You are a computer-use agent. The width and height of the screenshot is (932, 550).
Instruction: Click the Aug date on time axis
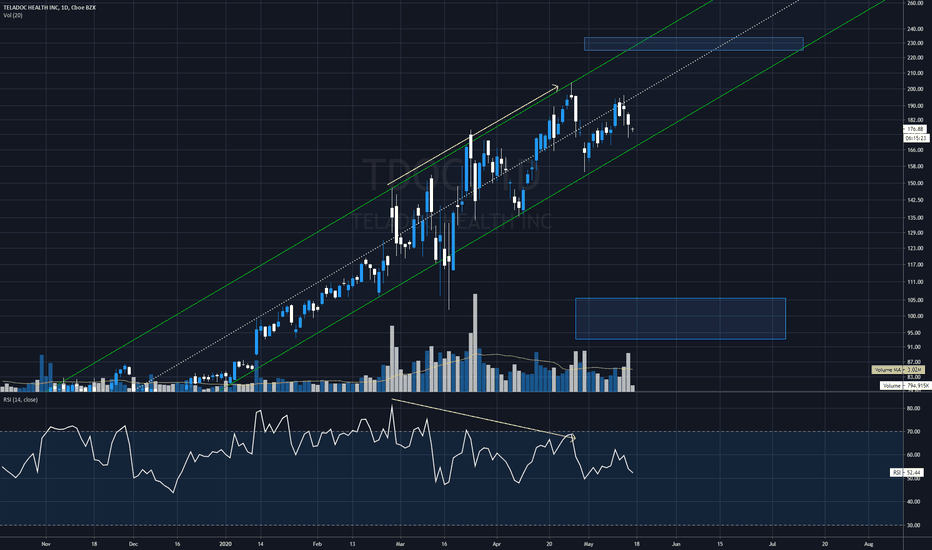point(868,544)
